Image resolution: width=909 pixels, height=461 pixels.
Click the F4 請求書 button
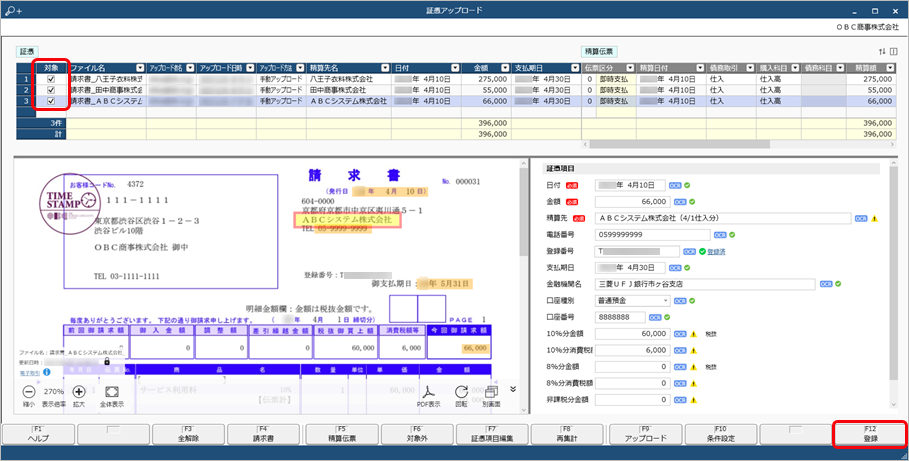(264, 434)
